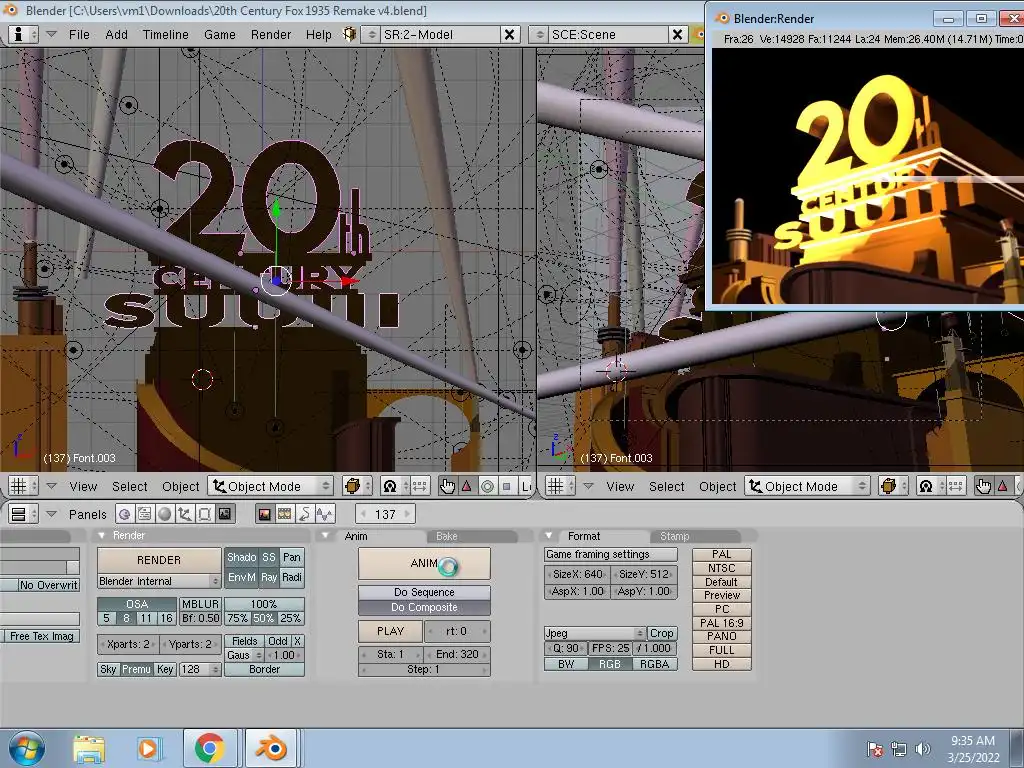
Task: Toggle the OSA oversampling button
Action: pyautogui.click(x=137, y=604)
